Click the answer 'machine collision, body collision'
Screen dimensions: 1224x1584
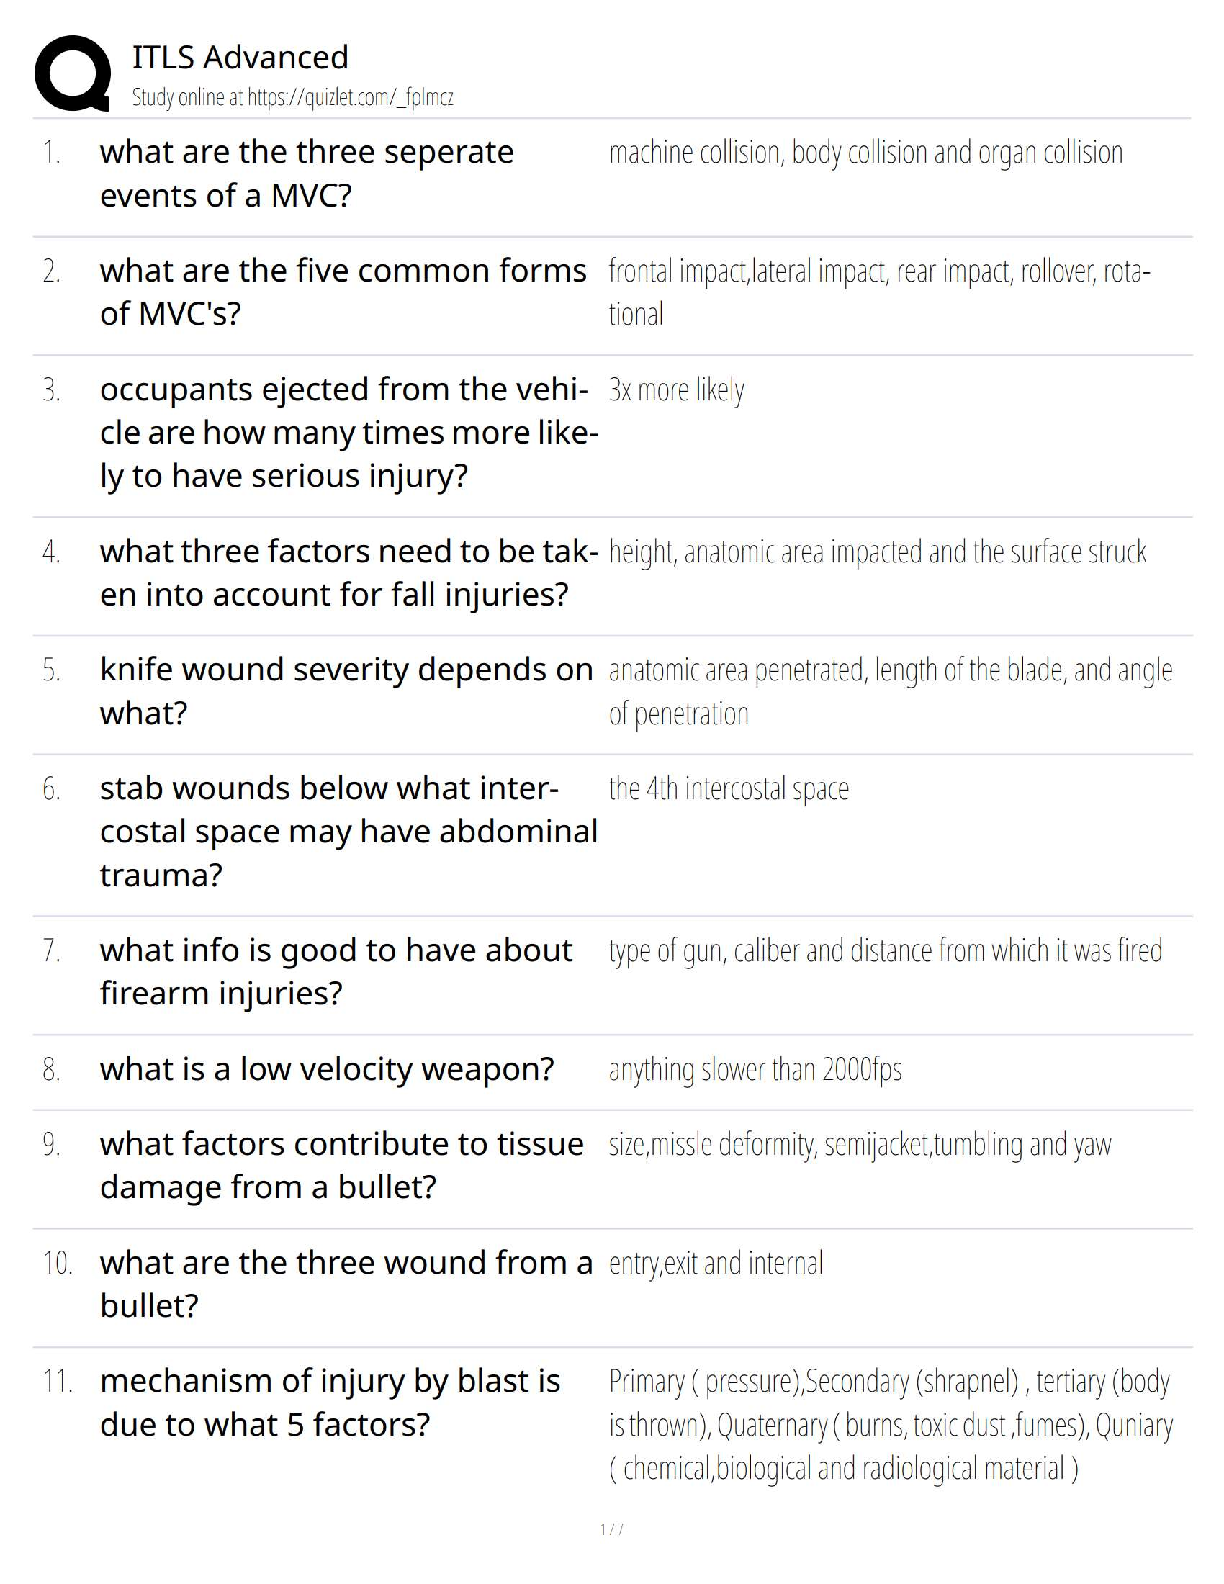pos(866,153)
